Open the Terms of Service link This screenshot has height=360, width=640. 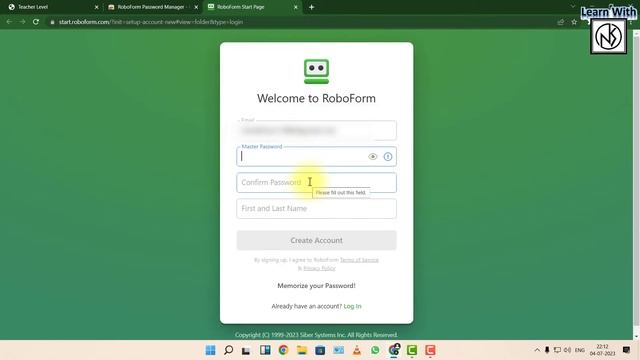[359, 260]
